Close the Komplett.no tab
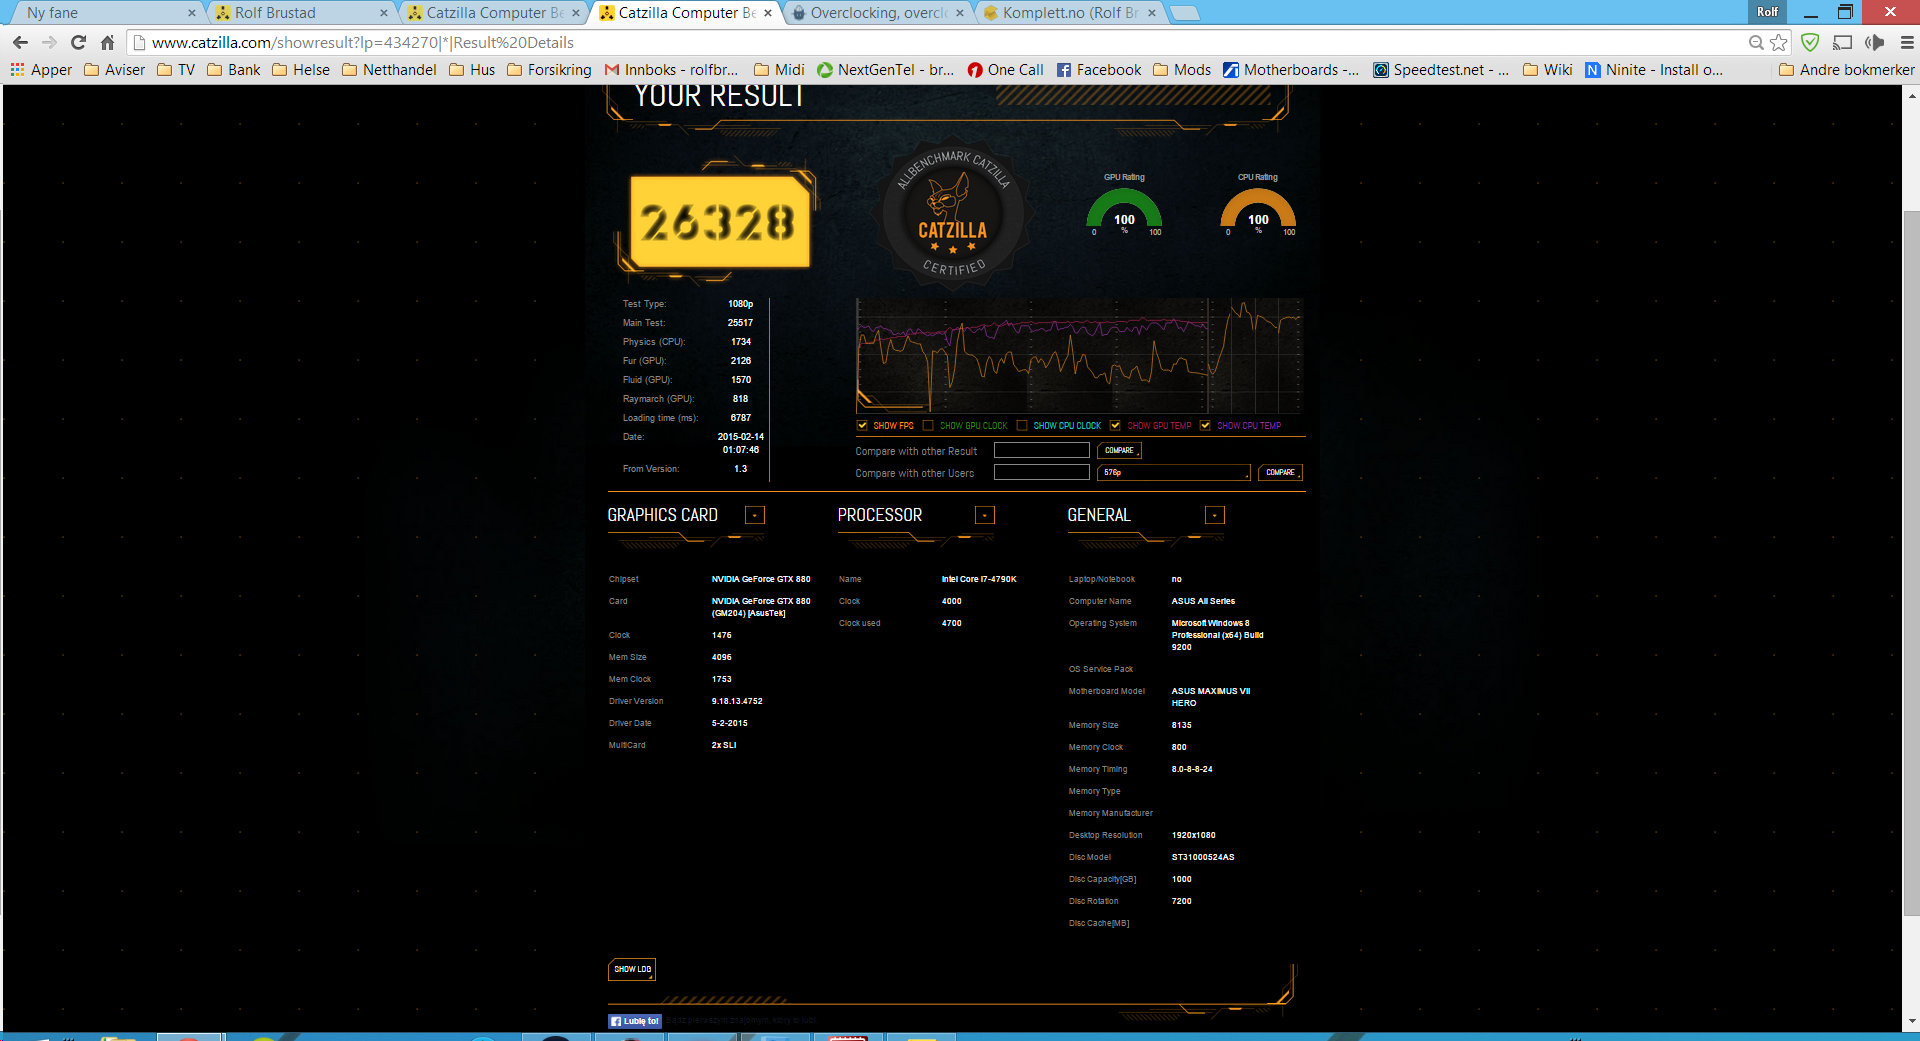 coord(1152,13)
